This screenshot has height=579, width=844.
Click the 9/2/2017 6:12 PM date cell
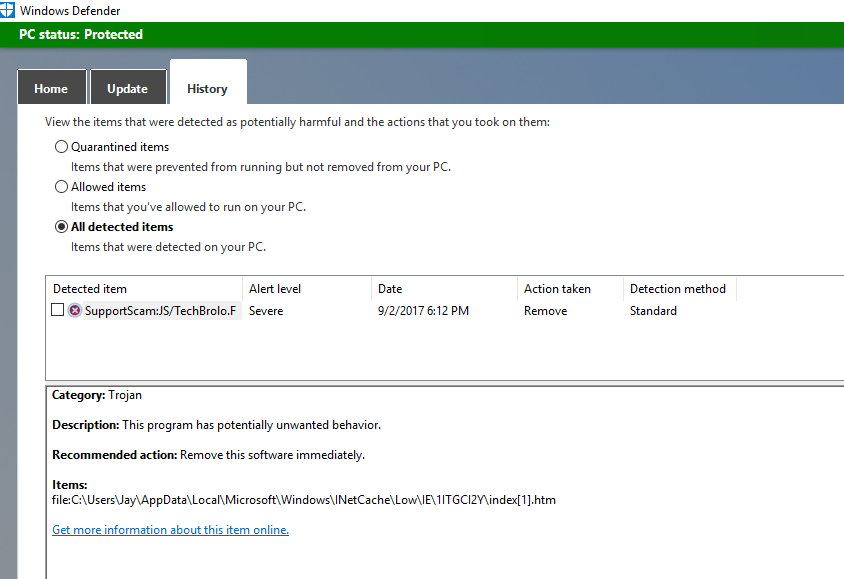coord(423,311)
